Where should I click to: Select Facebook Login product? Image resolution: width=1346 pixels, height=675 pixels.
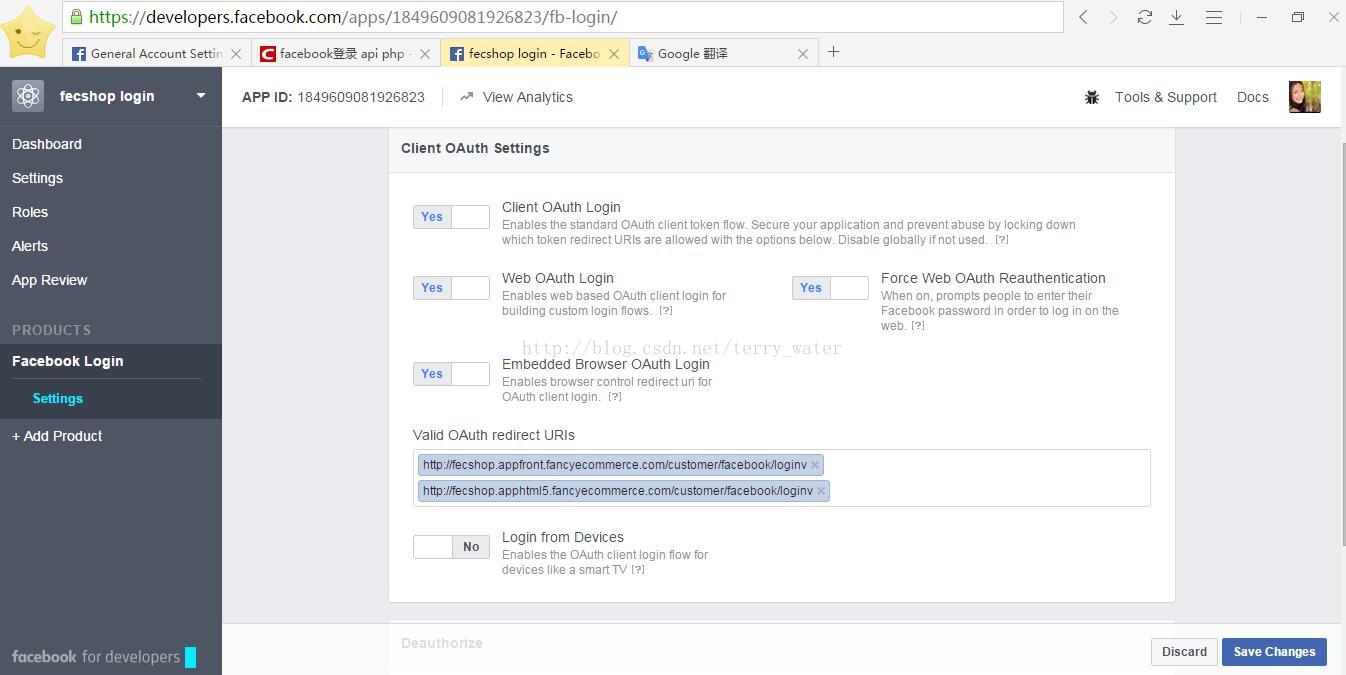point(67,361)
